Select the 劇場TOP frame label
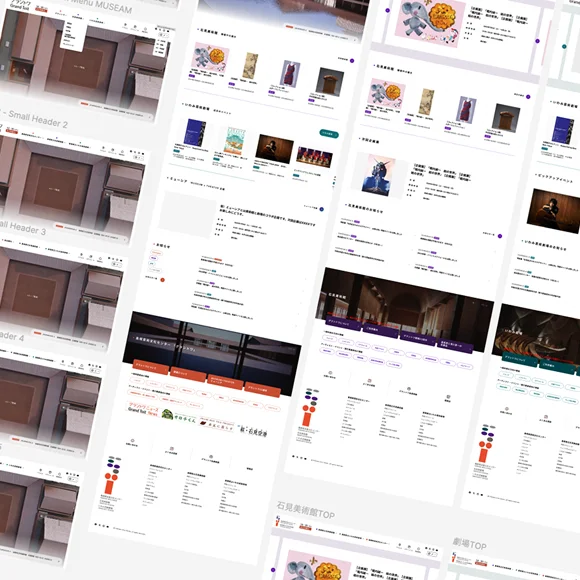580x580 pixels. coord(469,544)
